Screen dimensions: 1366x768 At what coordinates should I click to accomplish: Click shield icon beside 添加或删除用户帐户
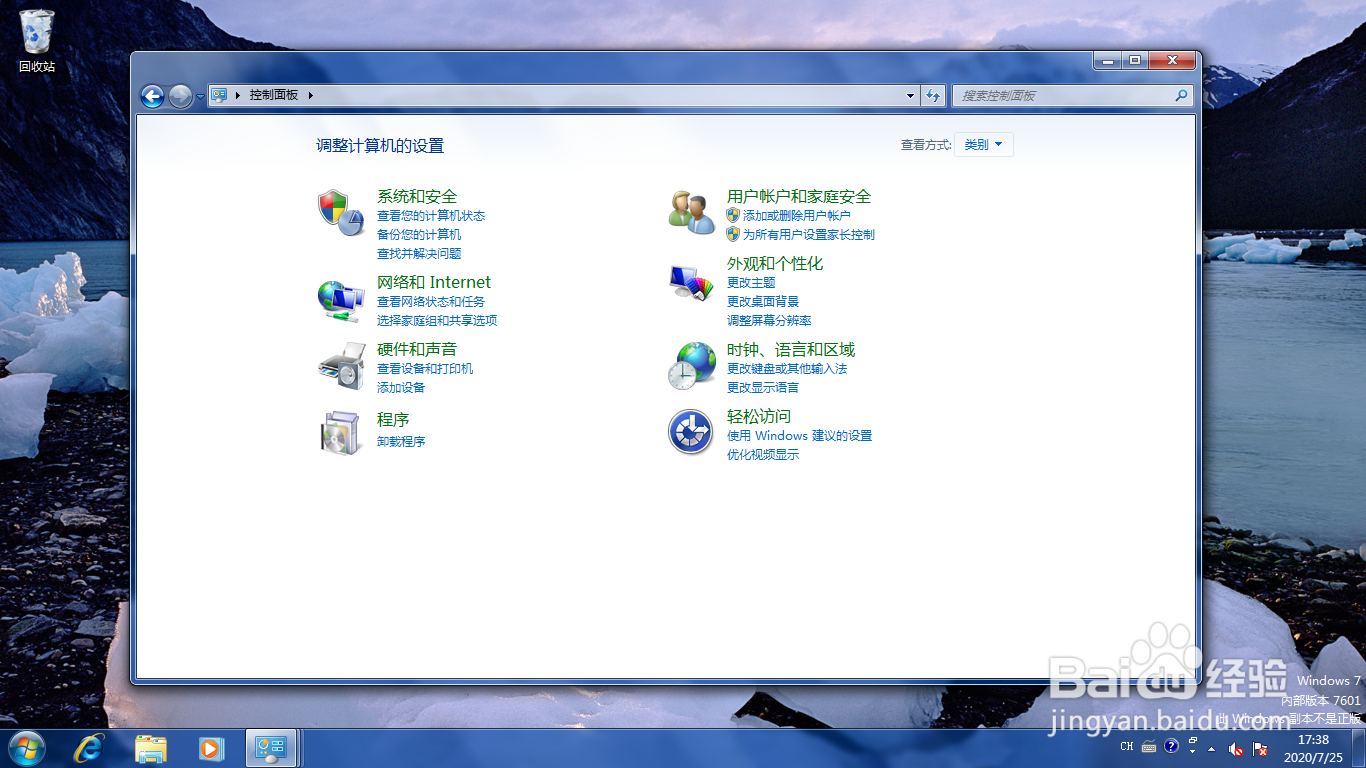coord(733,215)
